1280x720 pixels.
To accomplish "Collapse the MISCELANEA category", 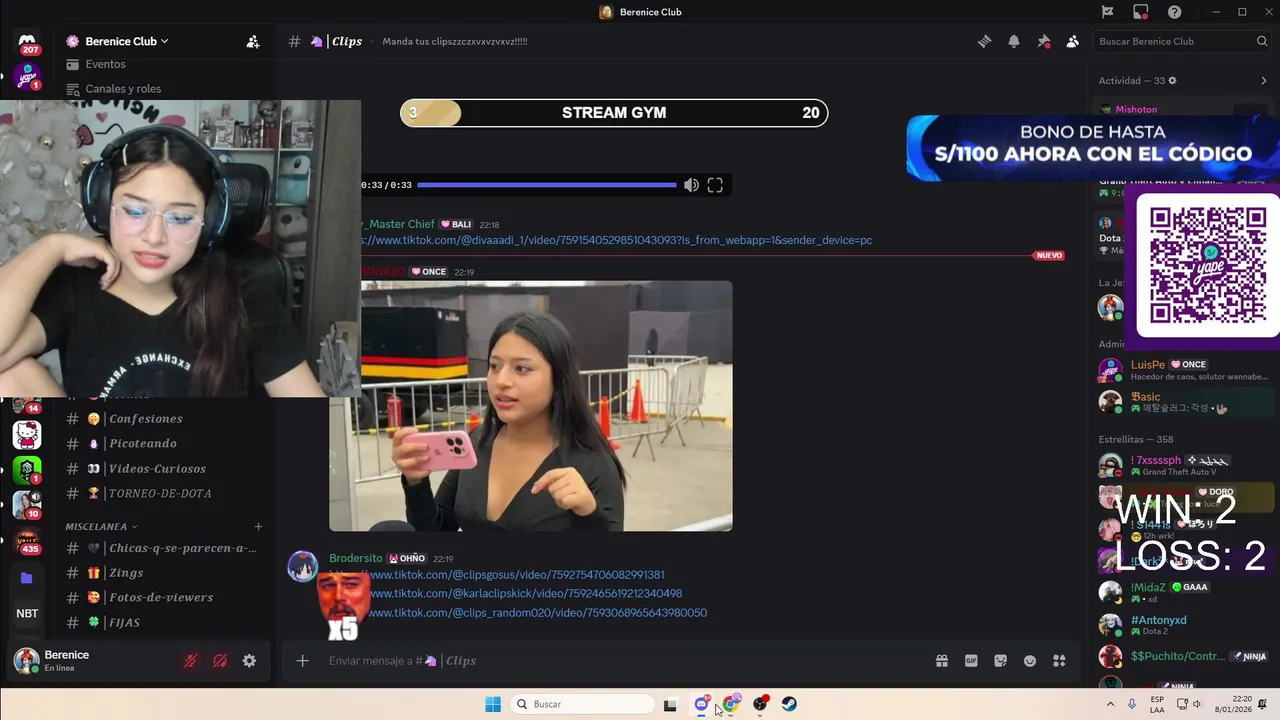I will [x=101, y=526].
